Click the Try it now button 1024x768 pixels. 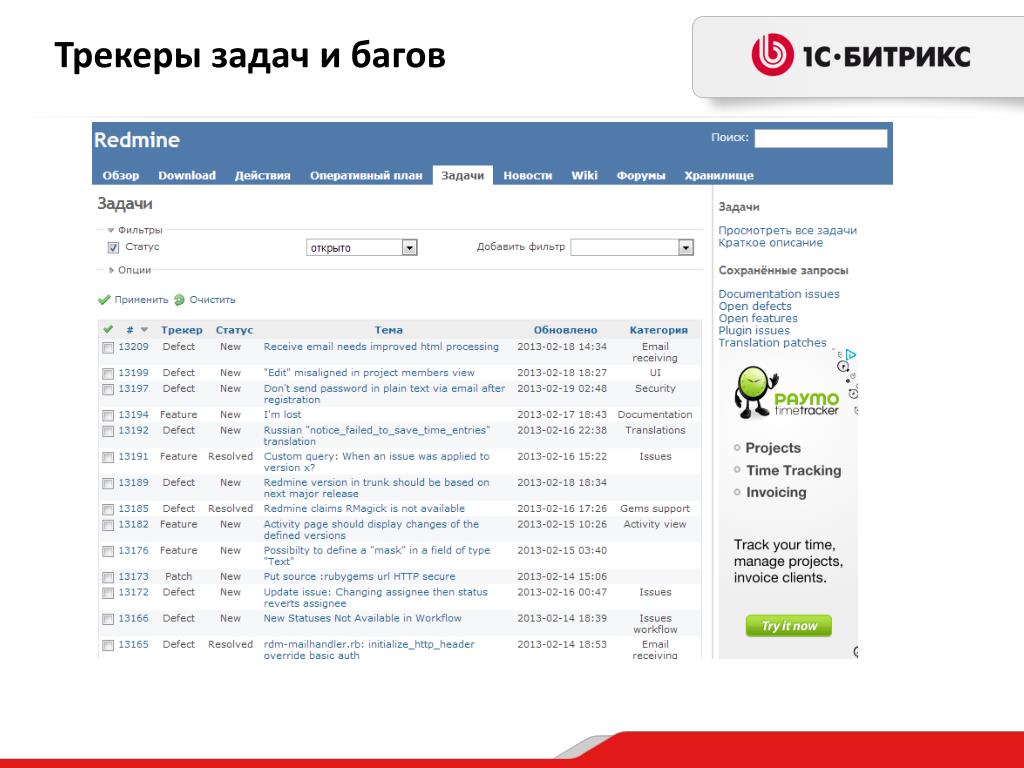[x=789, y=626]
